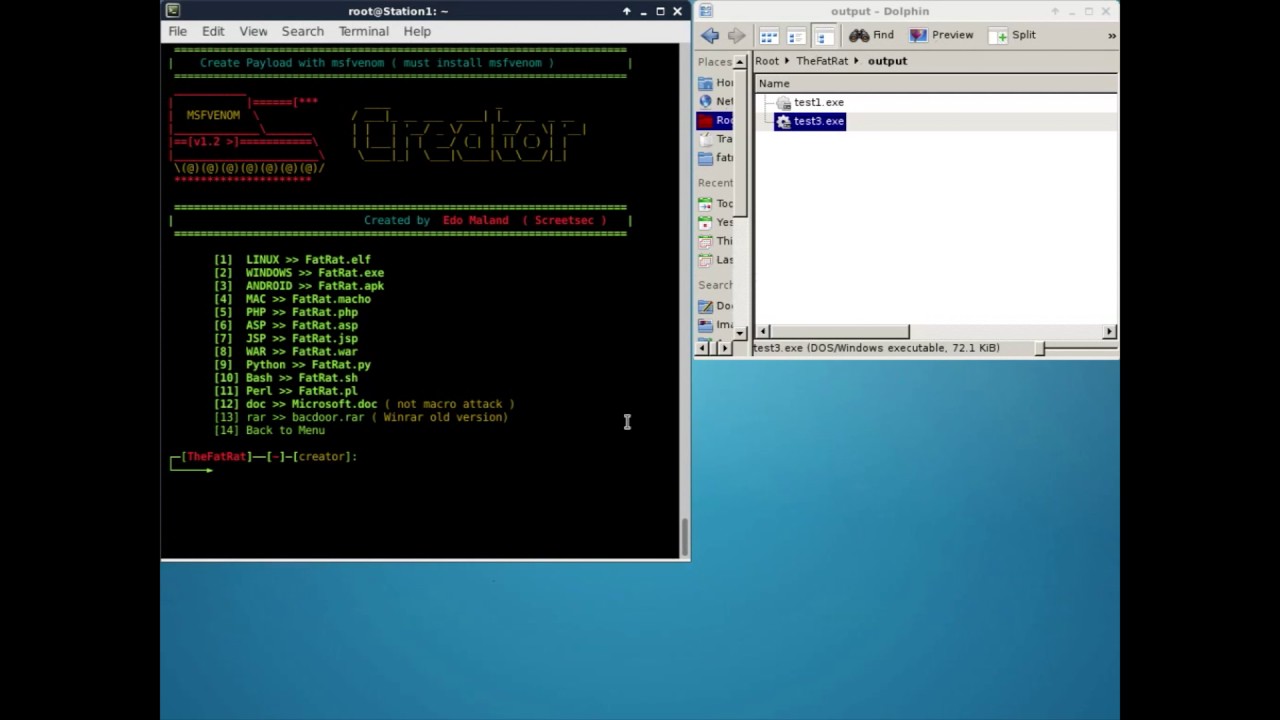Open the terminal Edit menu
The image size is (1280, 720).
point(213,31)
